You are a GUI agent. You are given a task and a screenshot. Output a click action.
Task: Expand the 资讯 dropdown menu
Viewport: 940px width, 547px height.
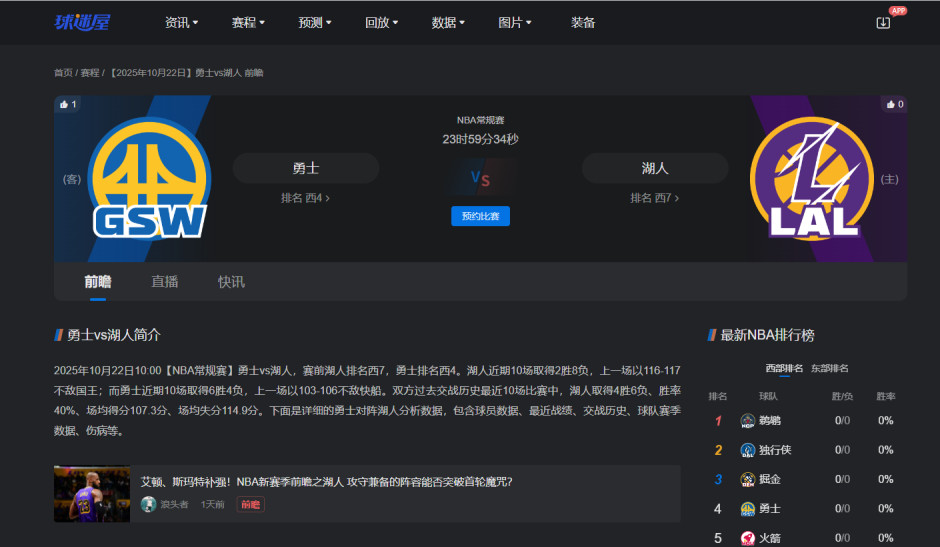click(181, 22)
